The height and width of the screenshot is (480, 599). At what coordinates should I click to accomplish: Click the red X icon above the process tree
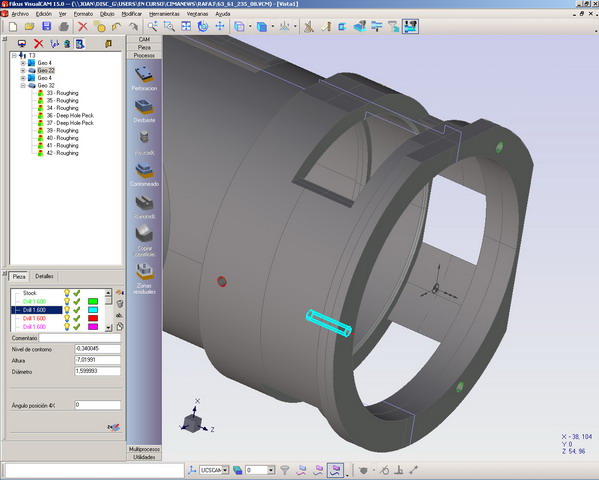(x=38, y=44)
